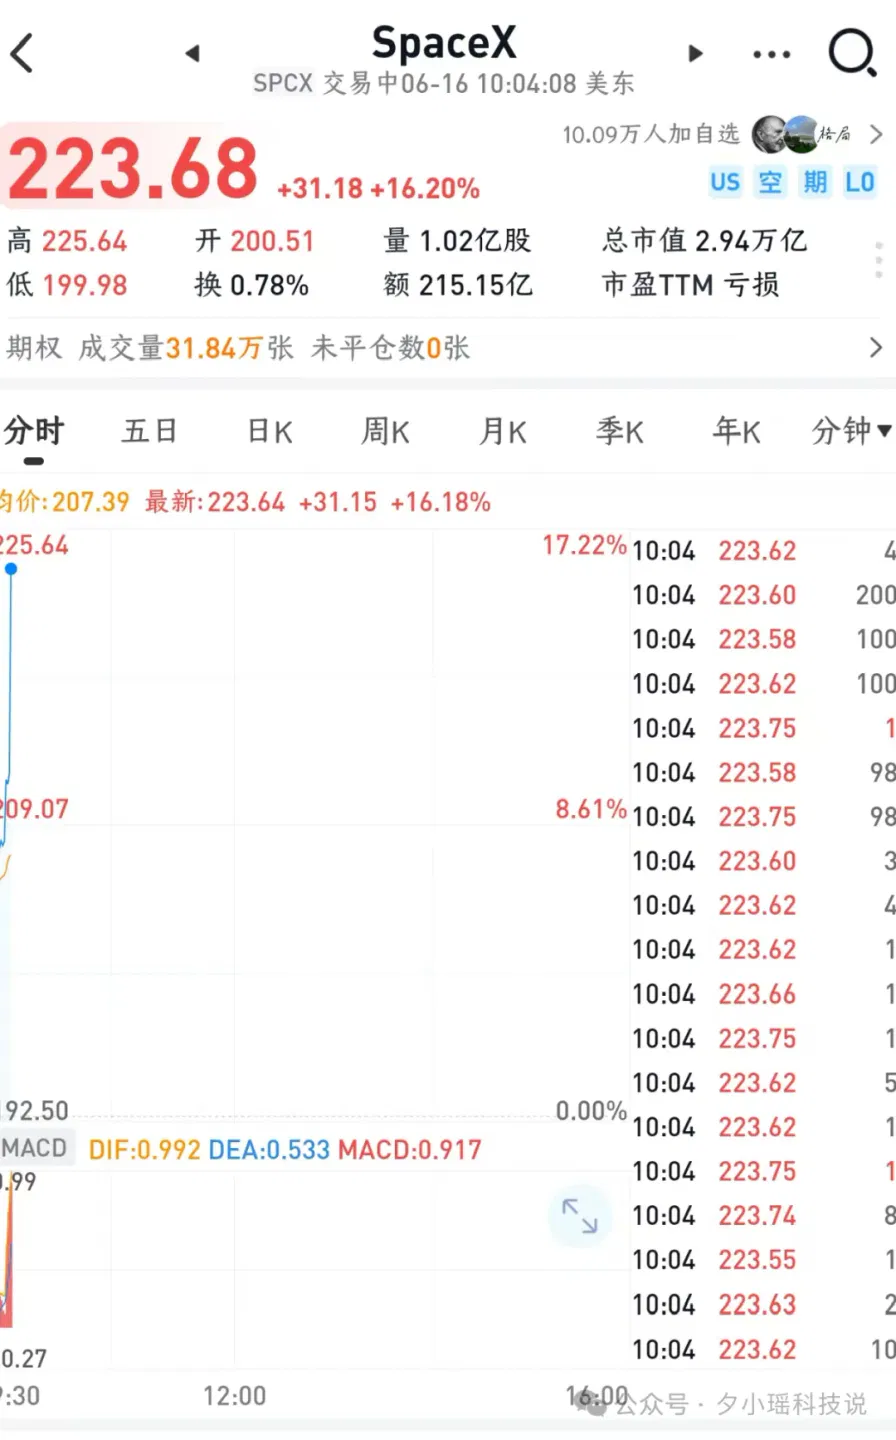Tap the 未平仓数0张 open interest
This screenshot has height=1440, width=896.
[390, 348]
